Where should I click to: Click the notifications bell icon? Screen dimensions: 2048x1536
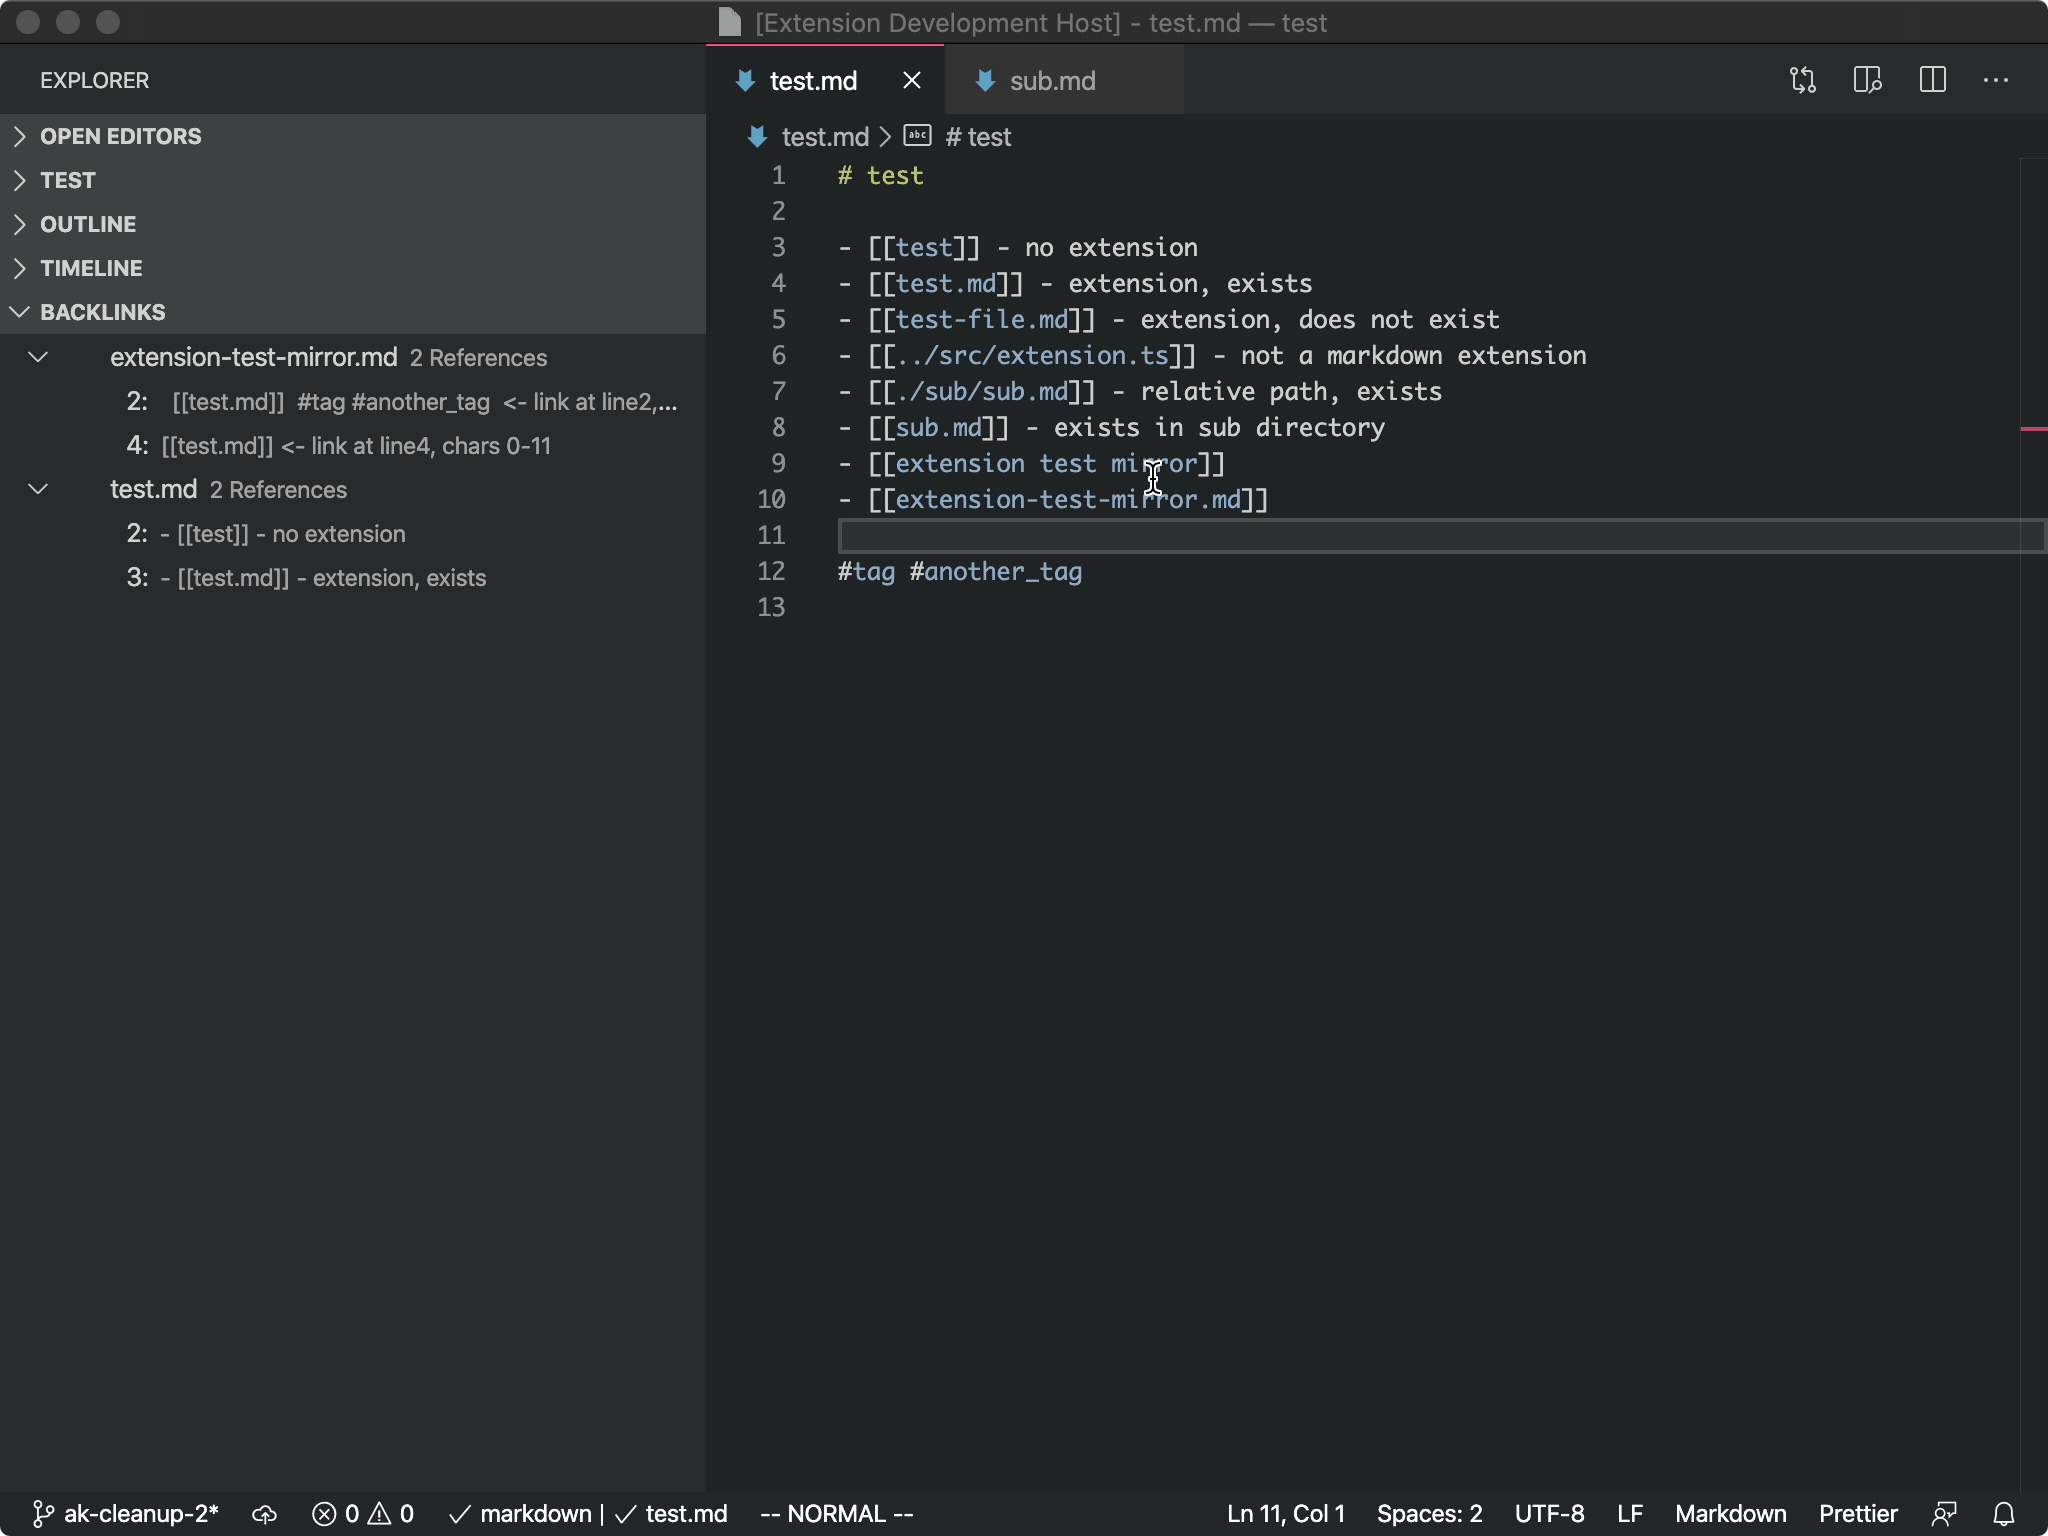[x=2003, y=1514]
